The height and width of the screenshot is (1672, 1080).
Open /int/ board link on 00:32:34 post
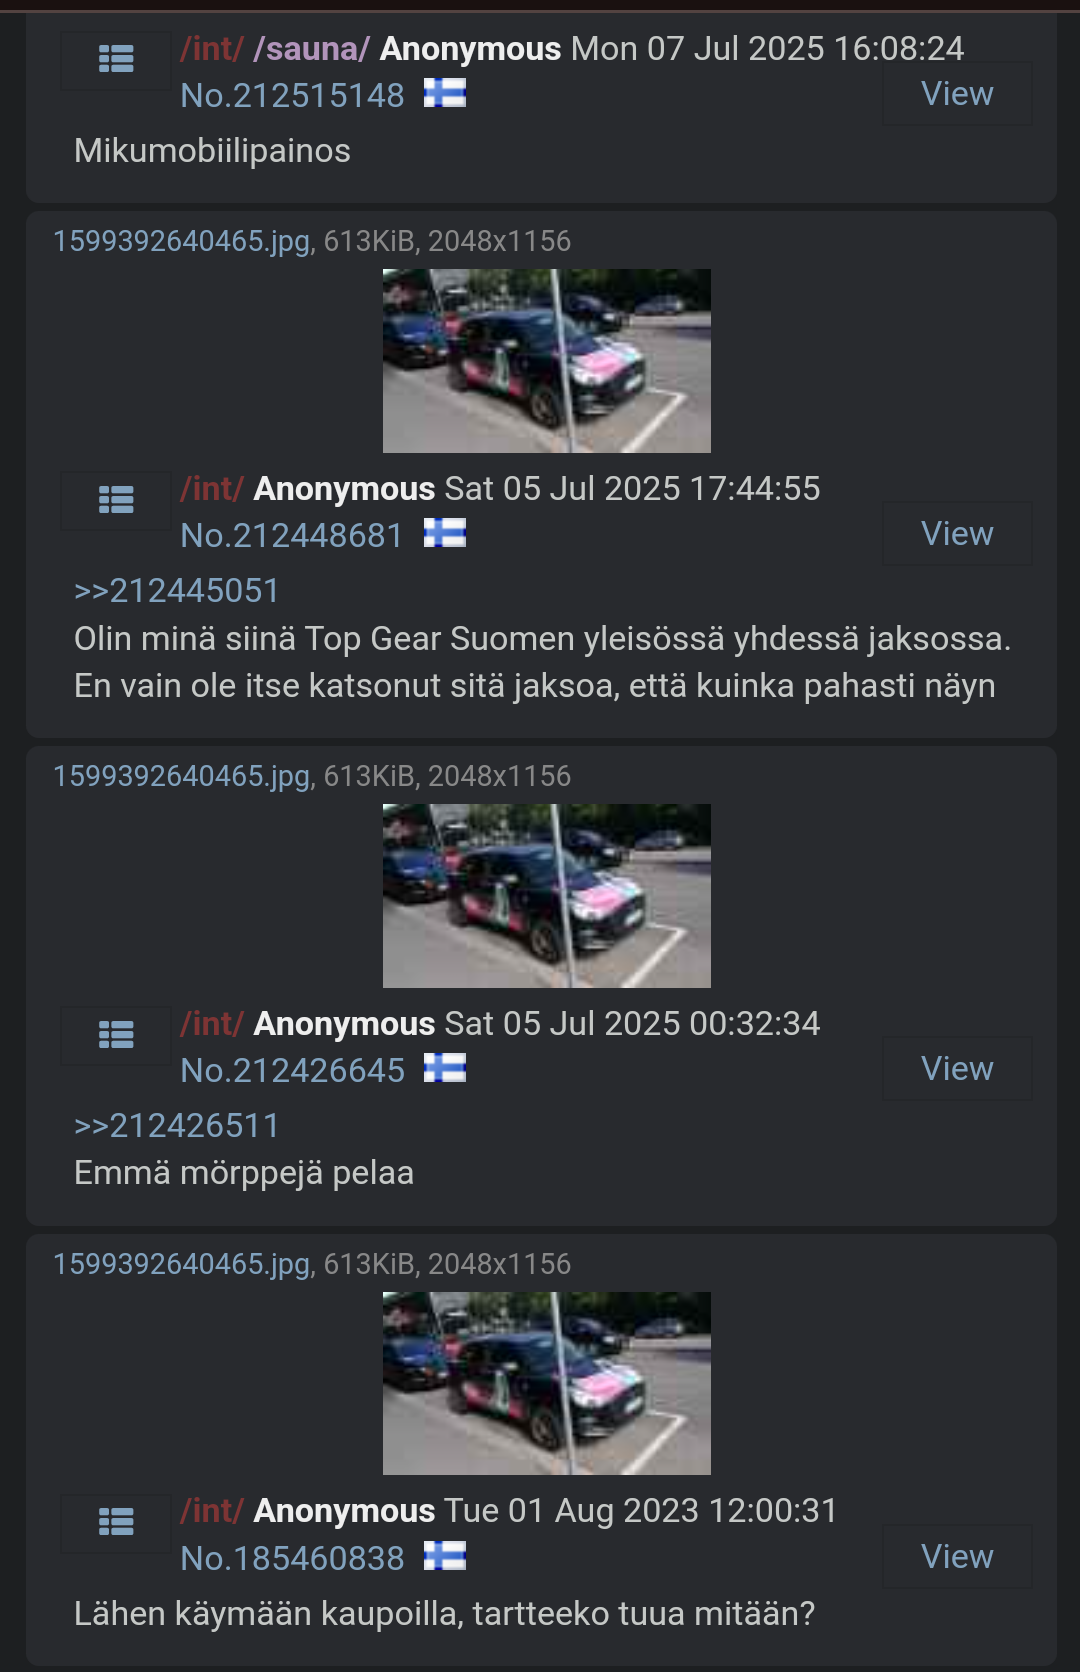[212, 1023]
